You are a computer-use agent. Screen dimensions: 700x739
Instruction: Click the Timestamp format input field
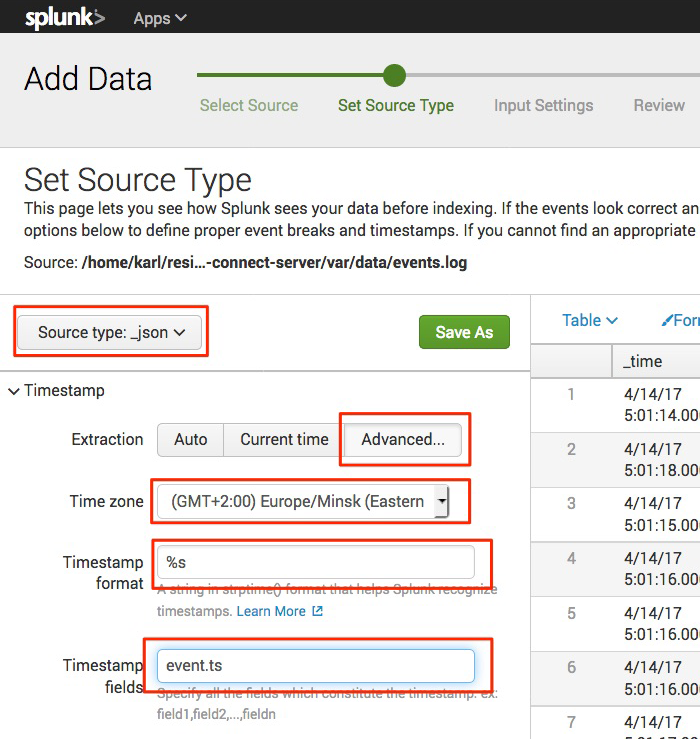click(x=315, y=562)
